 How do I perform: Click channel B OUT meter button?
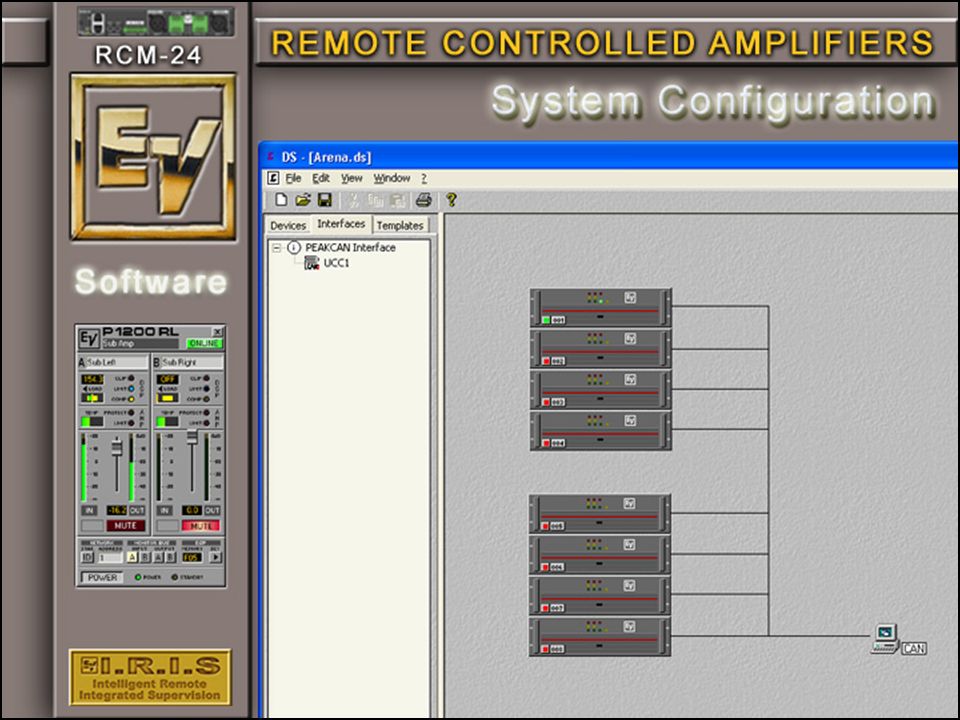tap(212, 510)
